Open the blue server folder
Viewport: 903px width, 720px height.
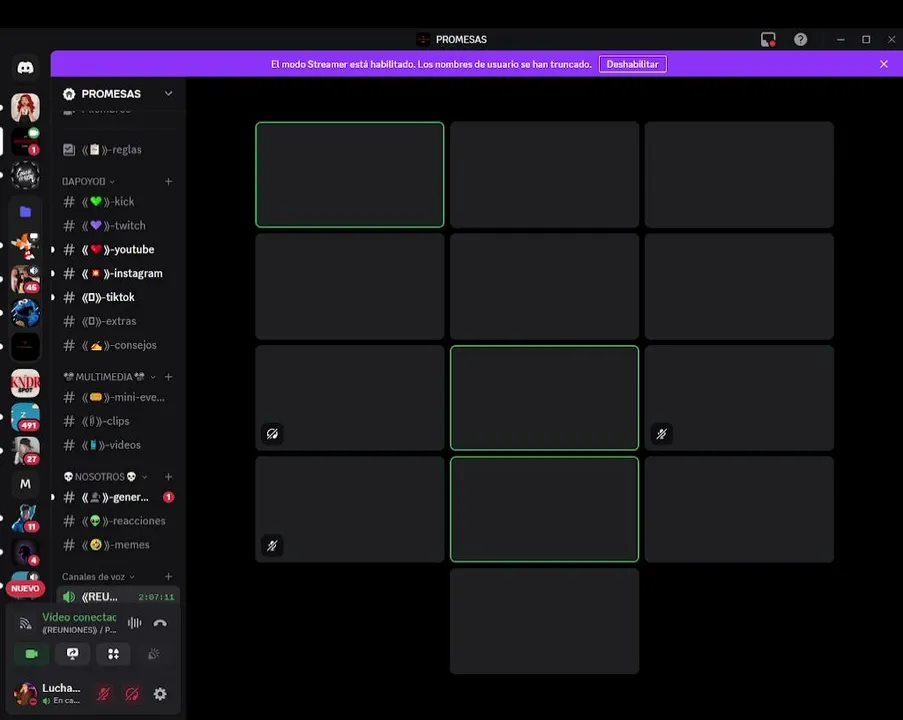pos(25,212)
